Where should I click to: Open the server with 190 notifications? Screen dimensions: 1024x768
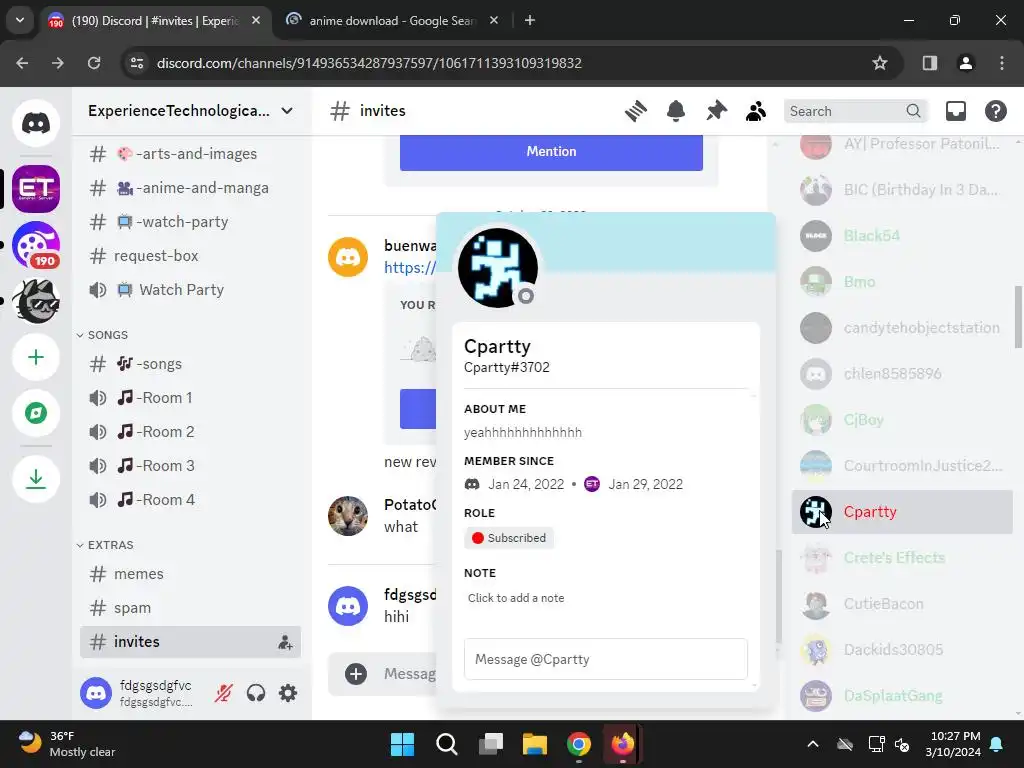pyautogui.click(x=36, y=246)
